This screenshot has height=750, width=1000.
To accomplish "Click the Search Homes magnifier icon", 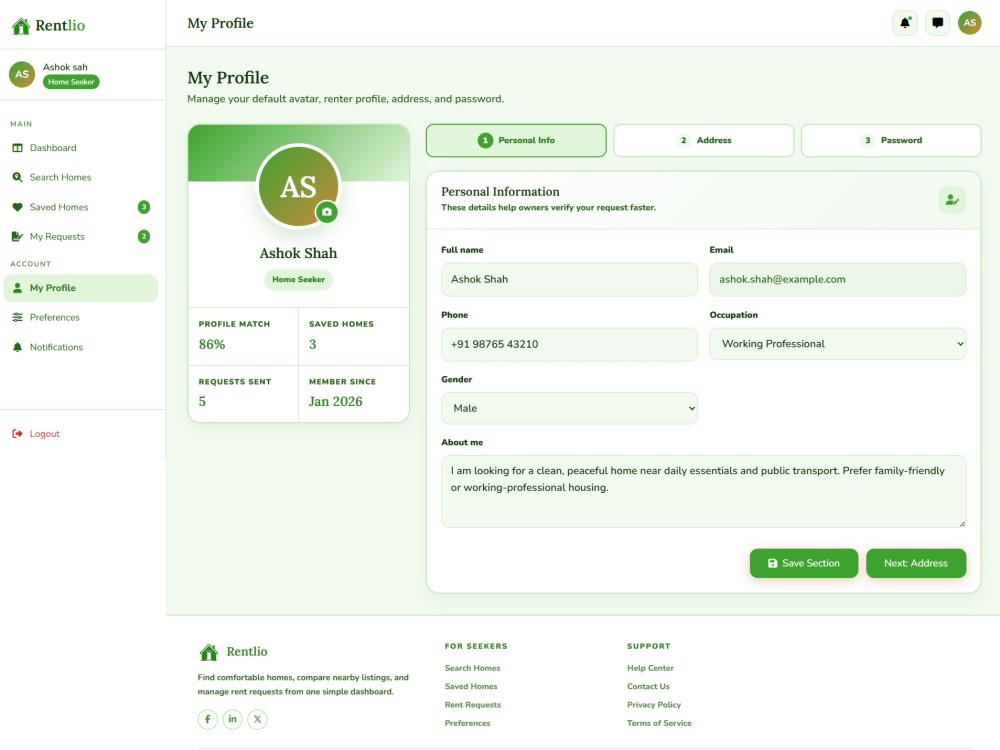I will (x=17, y=177).
